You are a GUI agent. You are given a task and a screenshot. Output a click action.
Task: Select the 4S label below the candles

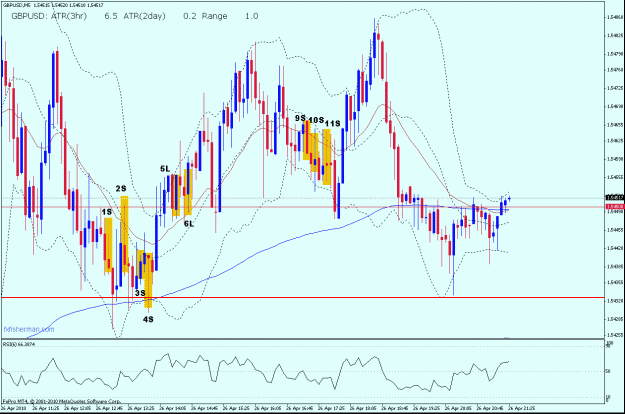tap(148, 319)
